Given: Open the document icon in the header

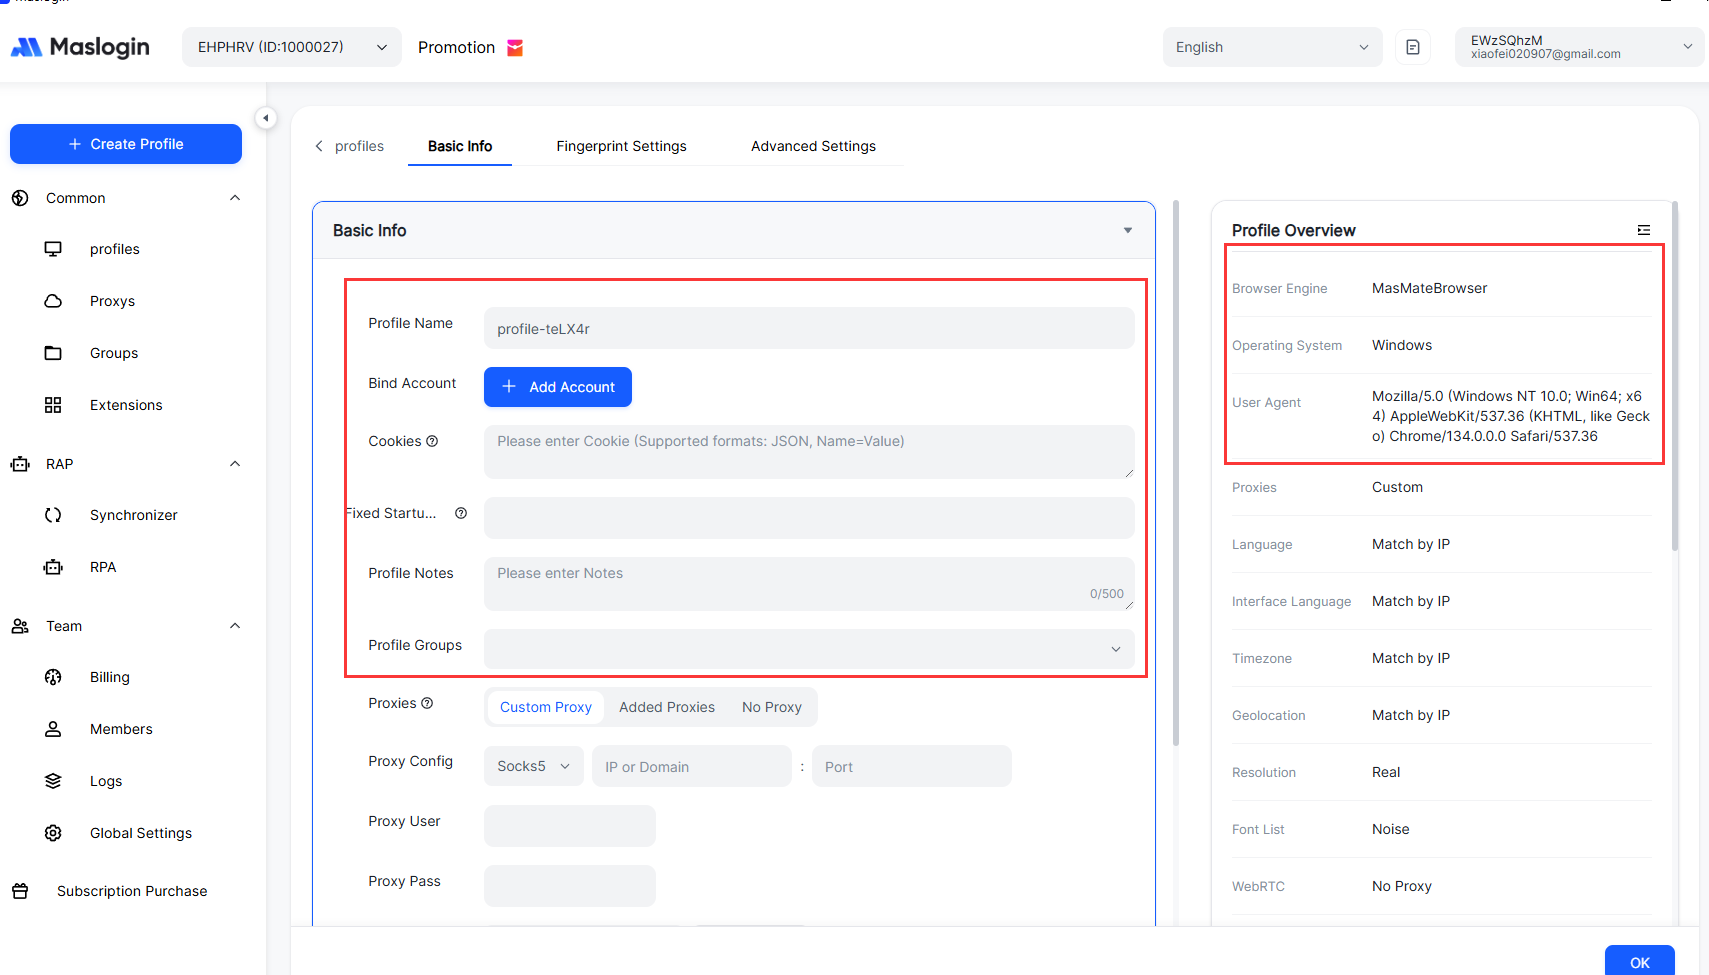Looking at the screenshot, I should click(x=1412, y=47).
